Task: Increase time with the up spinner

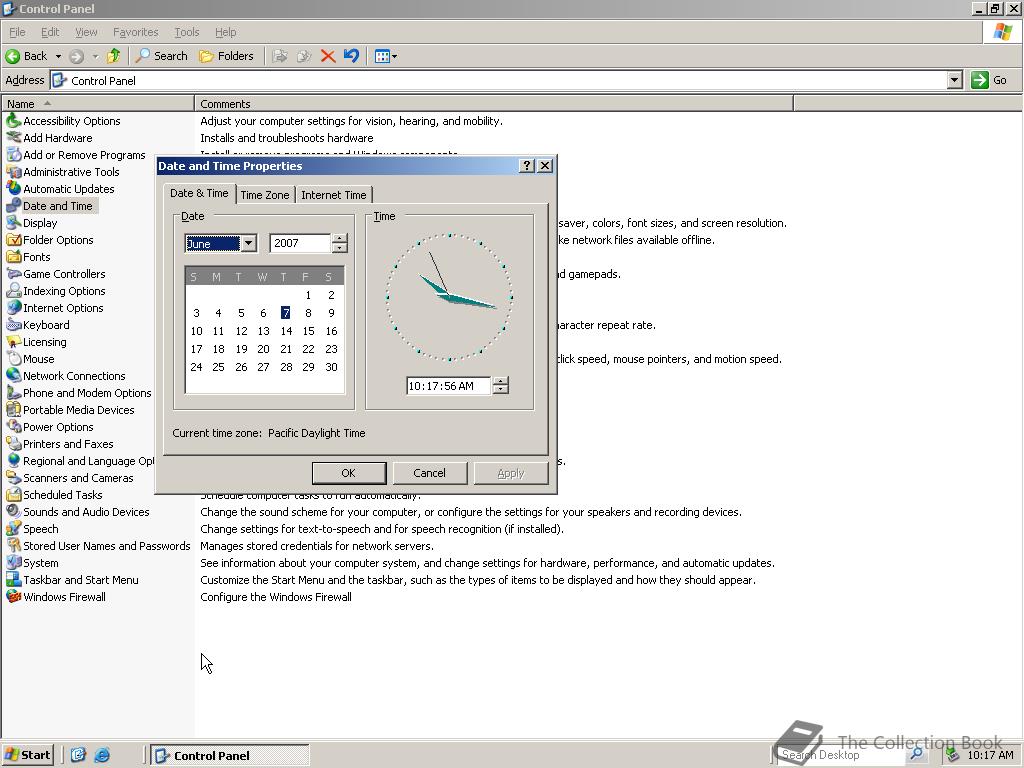Action: tap(500, 381)
